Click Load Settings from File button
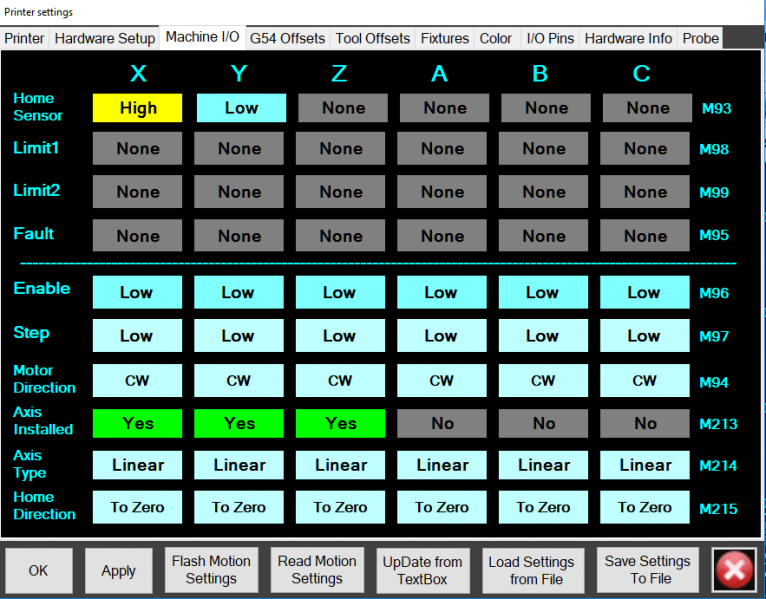This screenshot has height=599, width=766. (531, 570)
